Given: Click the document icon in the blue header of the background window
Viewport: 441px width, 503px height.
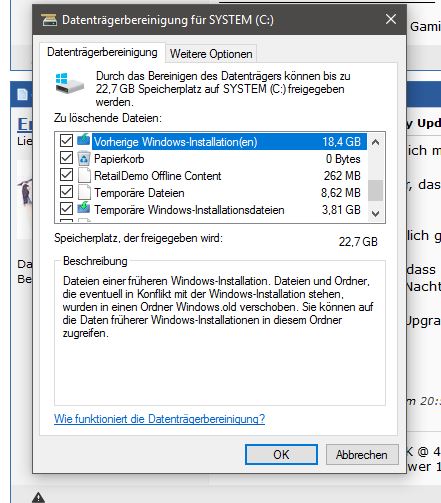Looking at the screenshot, I should (22, 94).
